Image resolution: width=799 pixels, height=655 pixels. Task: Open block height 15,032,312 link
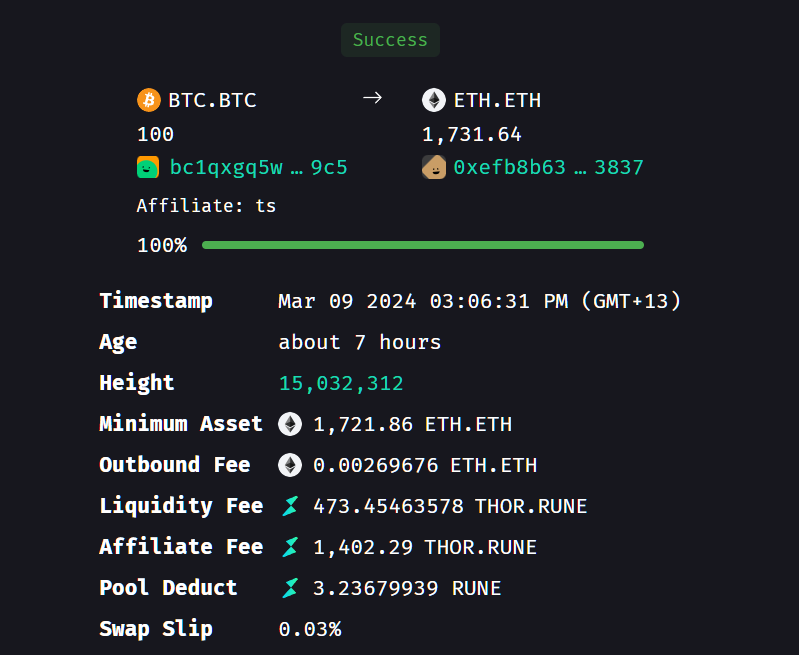(x=341, y=383)
